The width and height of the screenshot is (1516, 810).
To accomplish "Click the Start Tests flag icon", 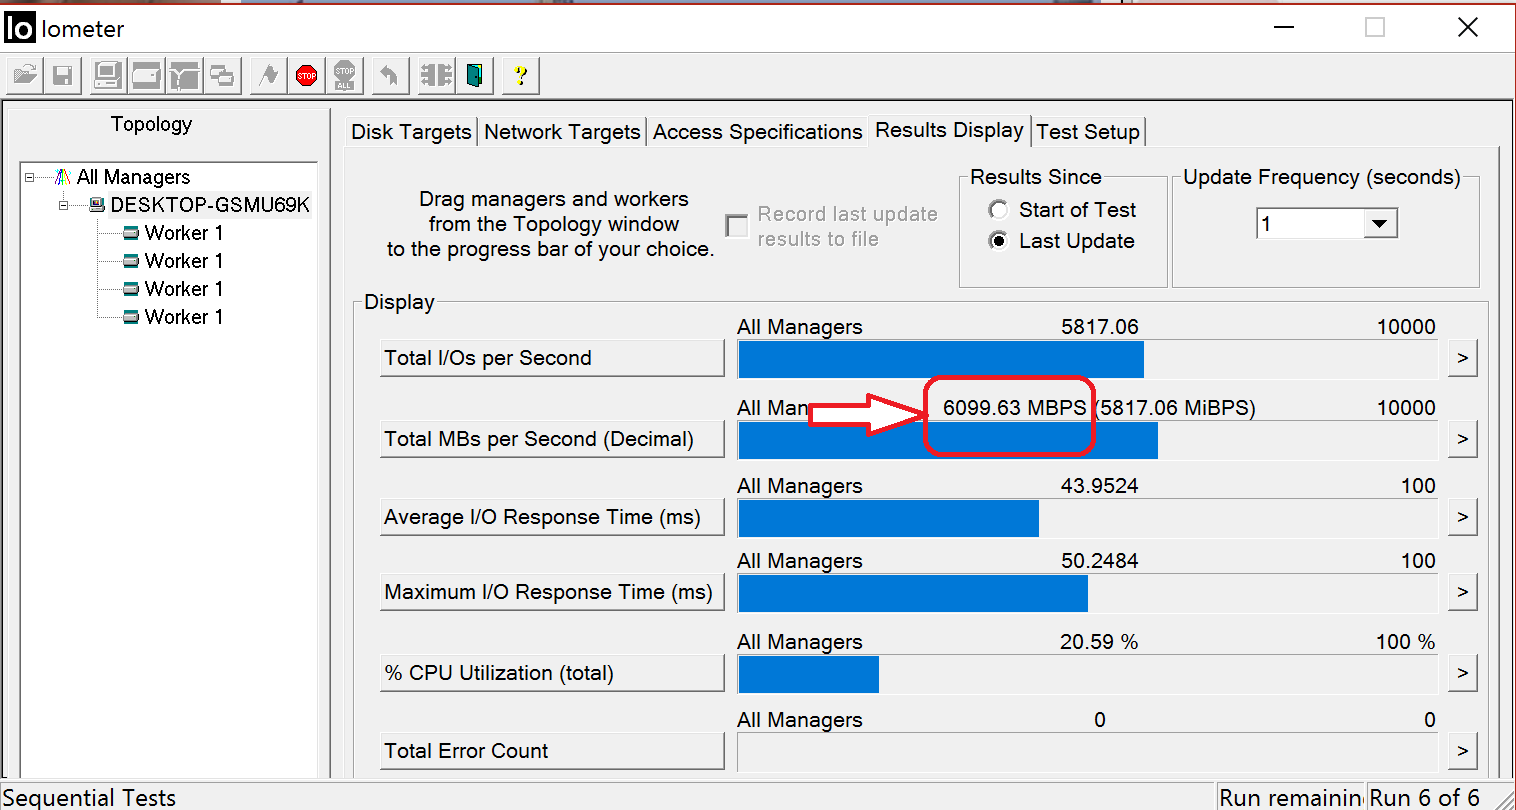I will [268, 75].
